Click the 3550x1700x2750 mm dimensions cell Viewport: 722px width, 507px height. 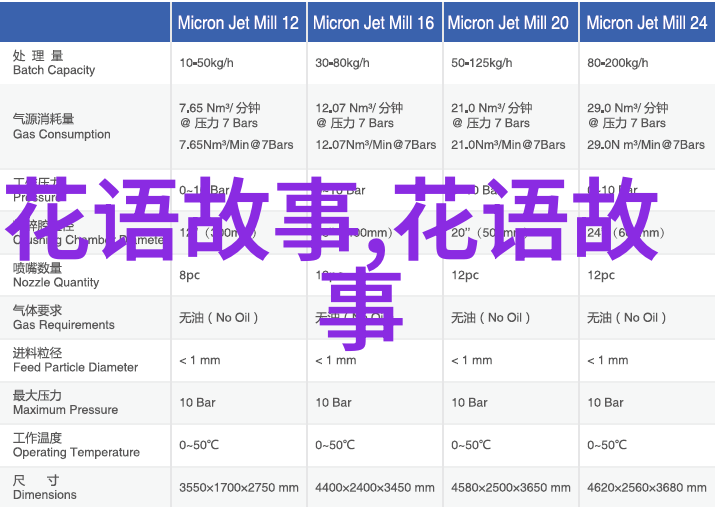[x=239, y=487]
